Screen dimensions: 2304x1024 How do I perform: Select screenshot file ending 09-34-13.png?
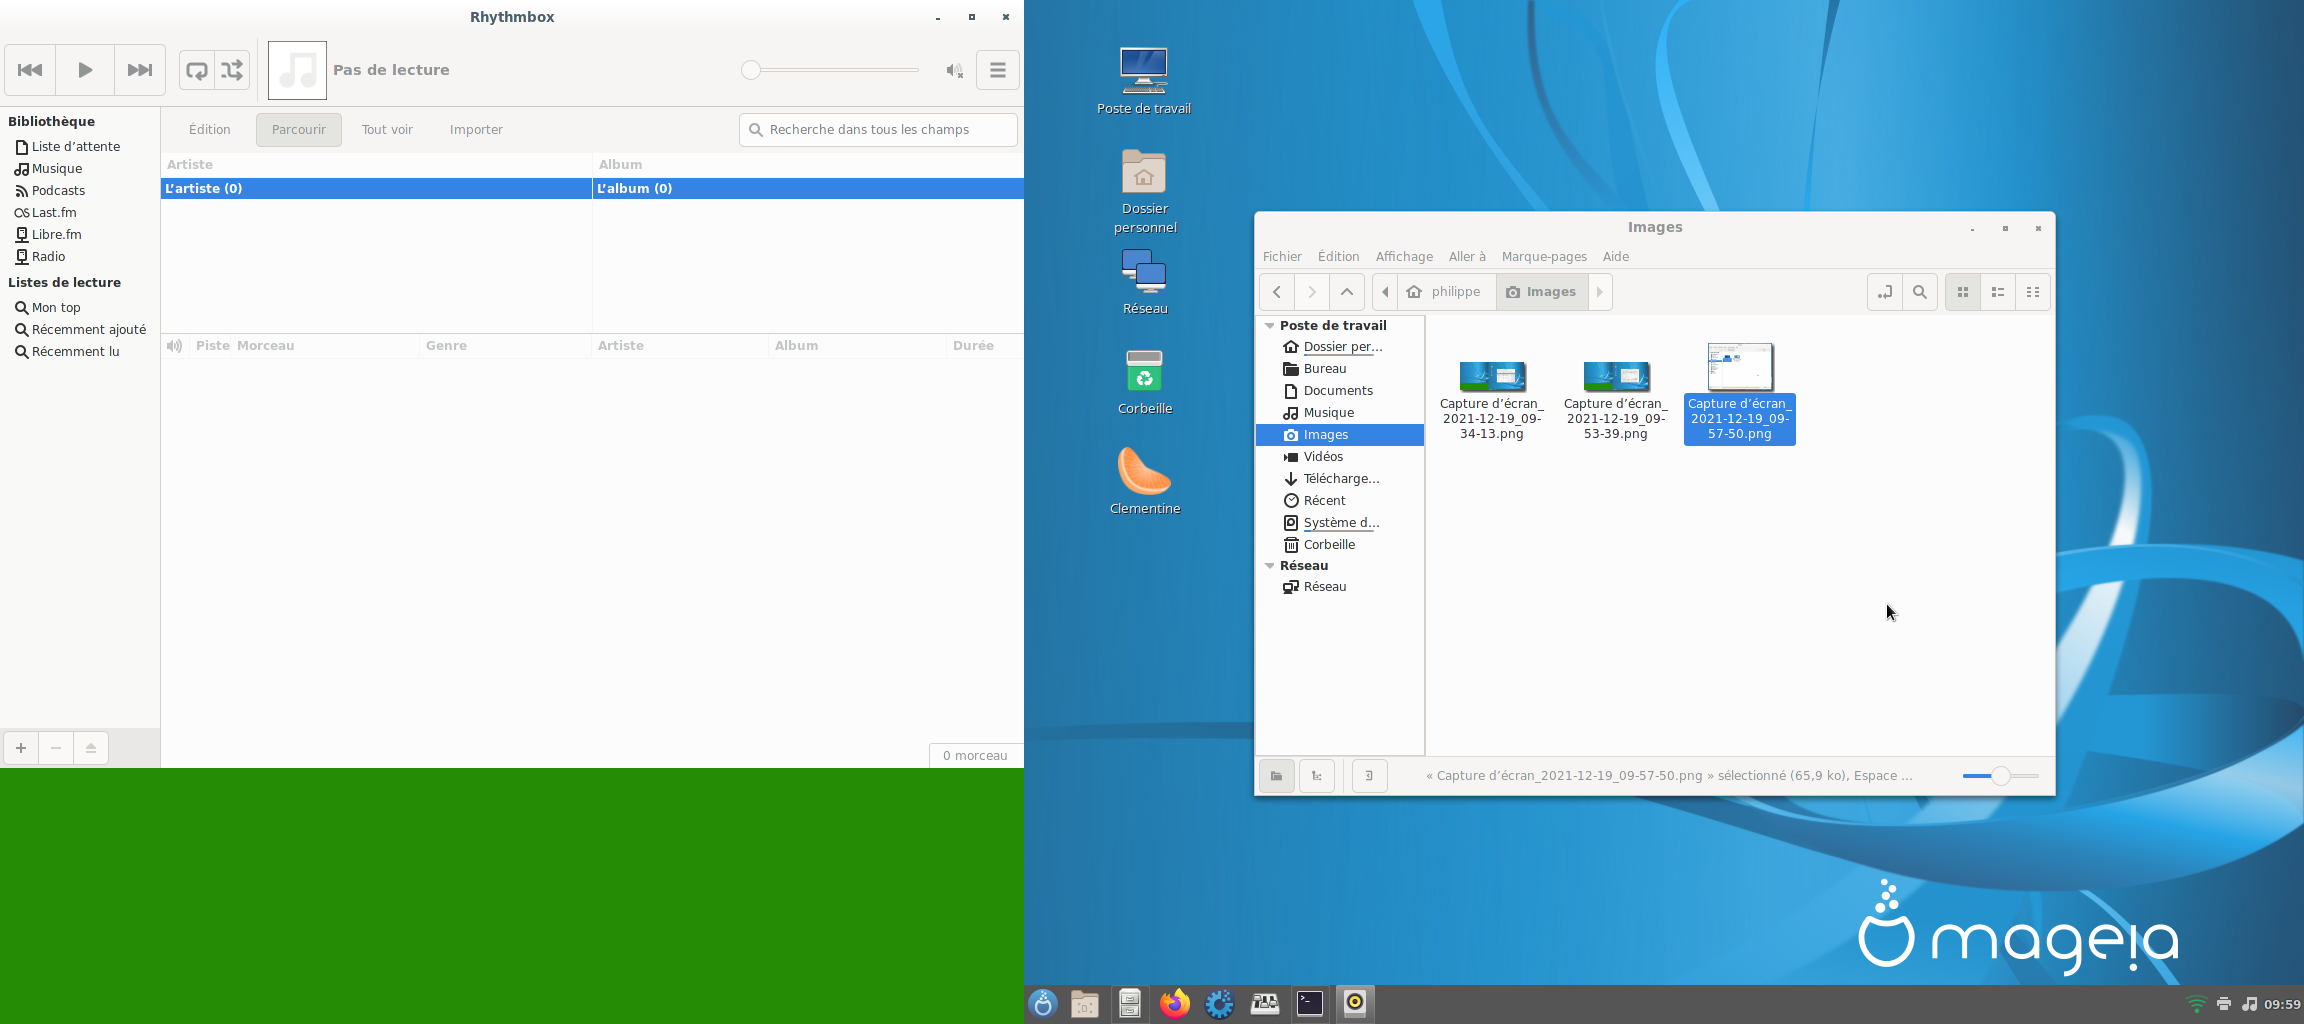[x=1492, y=401]
